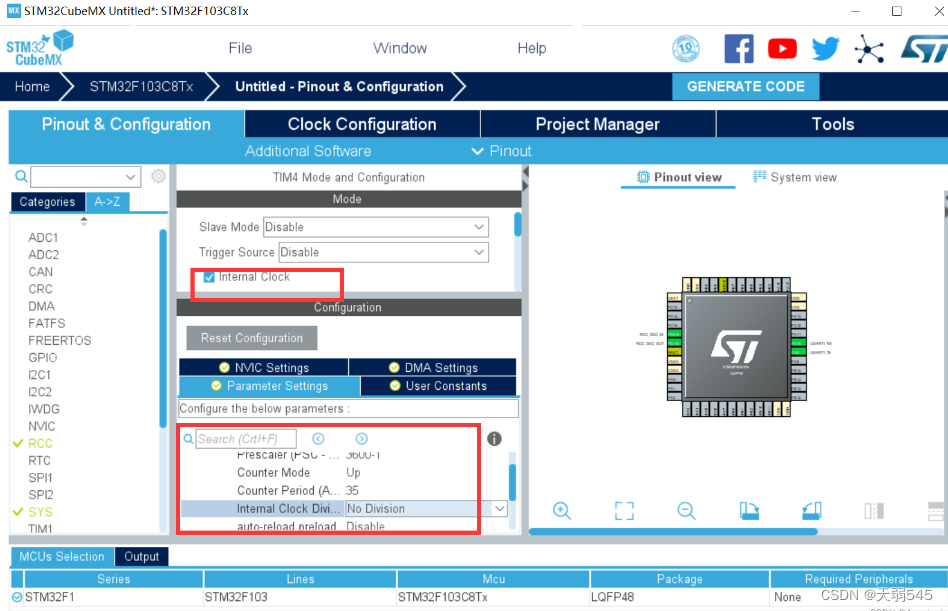
Task: Click the peripheral search magnifier icon
Action: pyautogui.click(x=21, y=176)
